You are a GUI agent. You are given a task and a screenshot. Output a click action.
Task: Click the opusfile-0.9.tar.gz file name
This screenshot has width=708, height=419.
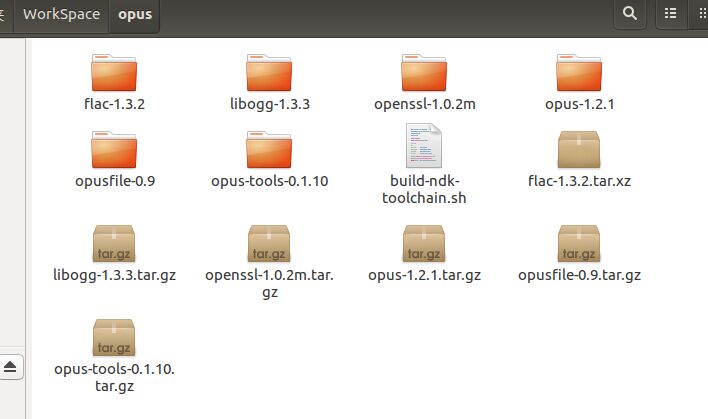[x=579, y=275]
